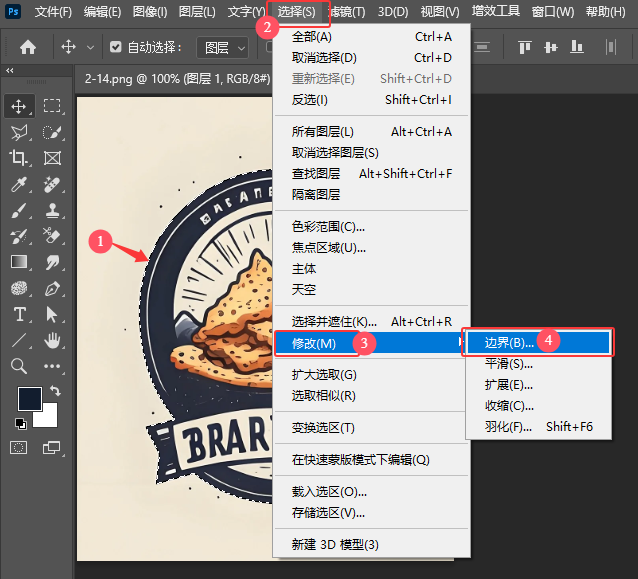The image size is (638, 579).
Task: Choose 收缩(C)... in the submenu
Action: [x=538, y=406]
